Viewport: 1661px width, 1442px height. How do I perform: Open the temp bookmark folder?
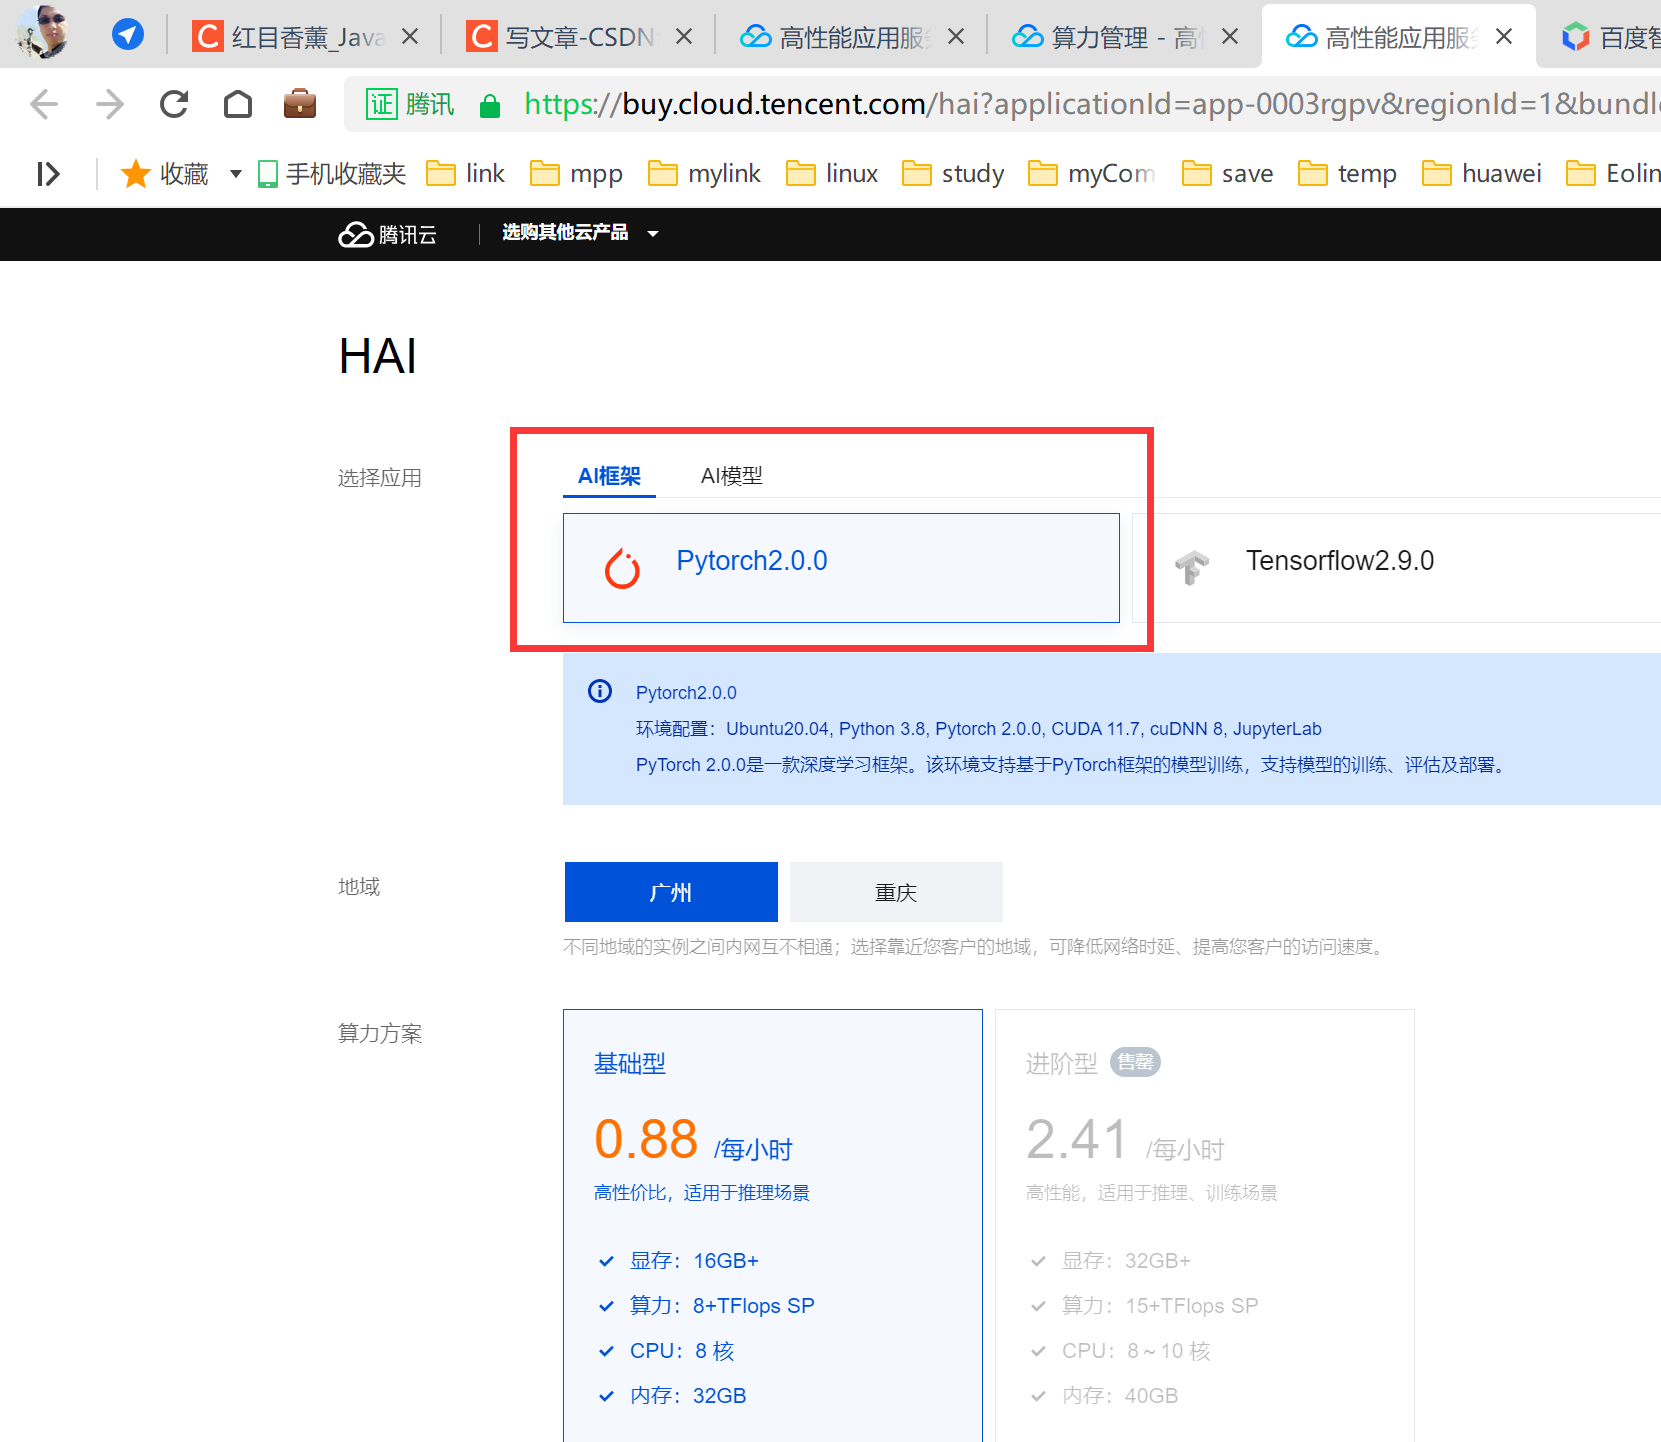tap(1348, 174)
